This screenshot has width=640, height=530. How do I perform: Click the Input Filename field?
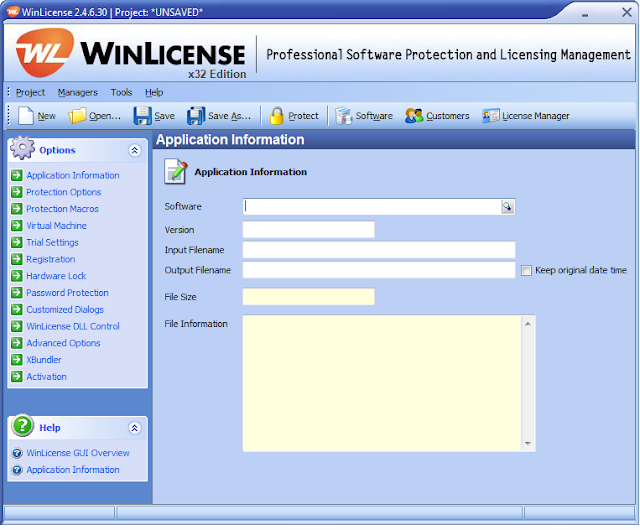click(379, 249)
